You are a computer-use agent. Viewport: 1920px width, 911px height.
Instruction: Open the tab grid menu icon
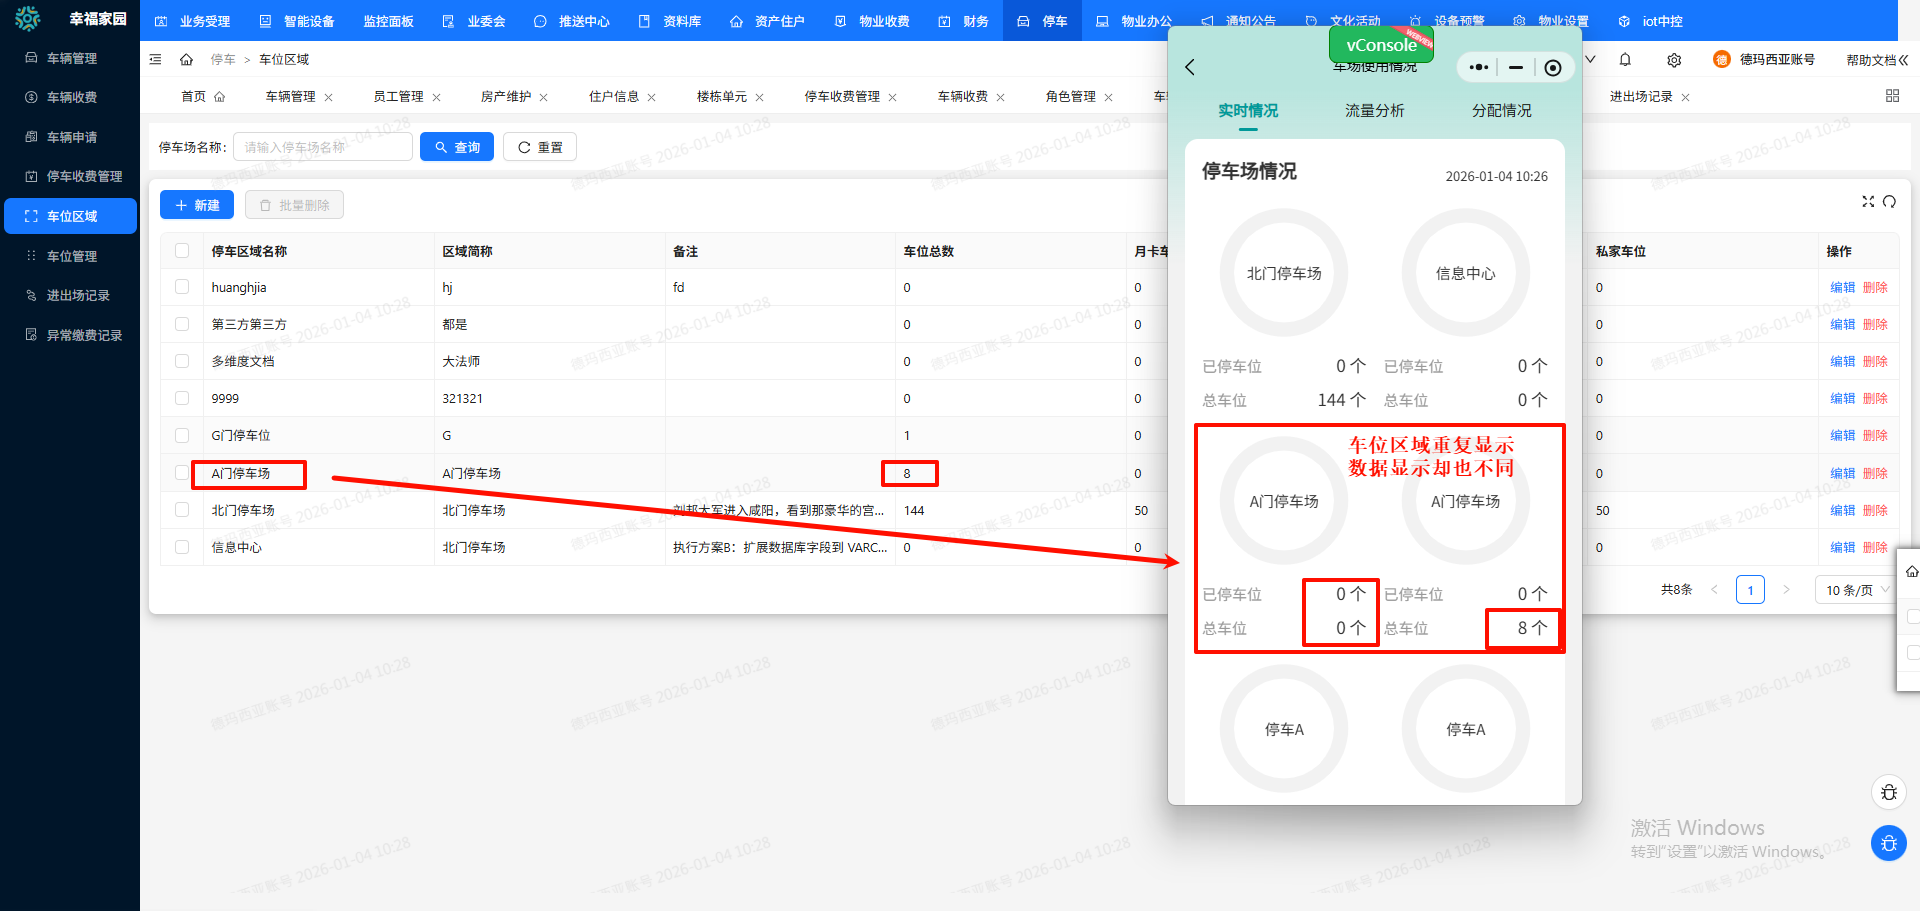[x=1892, y=96]
